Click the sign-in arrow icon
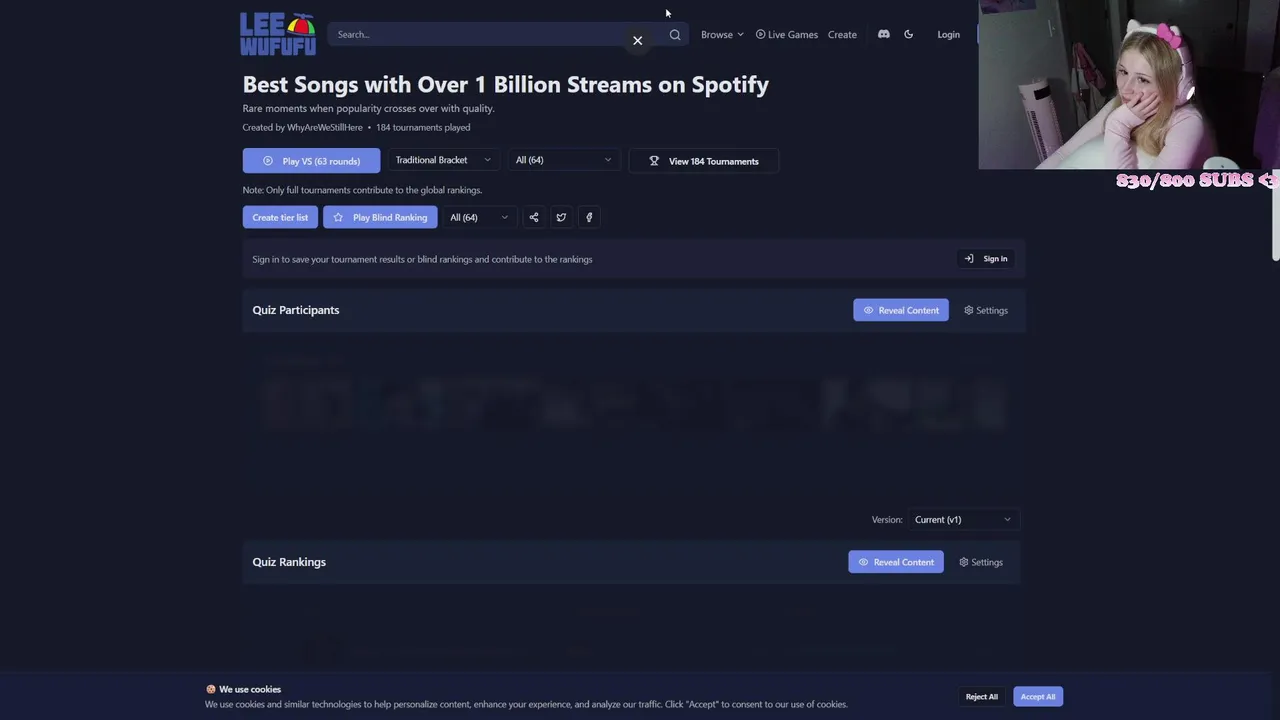 pyautogui.click(x=968, y=259)
